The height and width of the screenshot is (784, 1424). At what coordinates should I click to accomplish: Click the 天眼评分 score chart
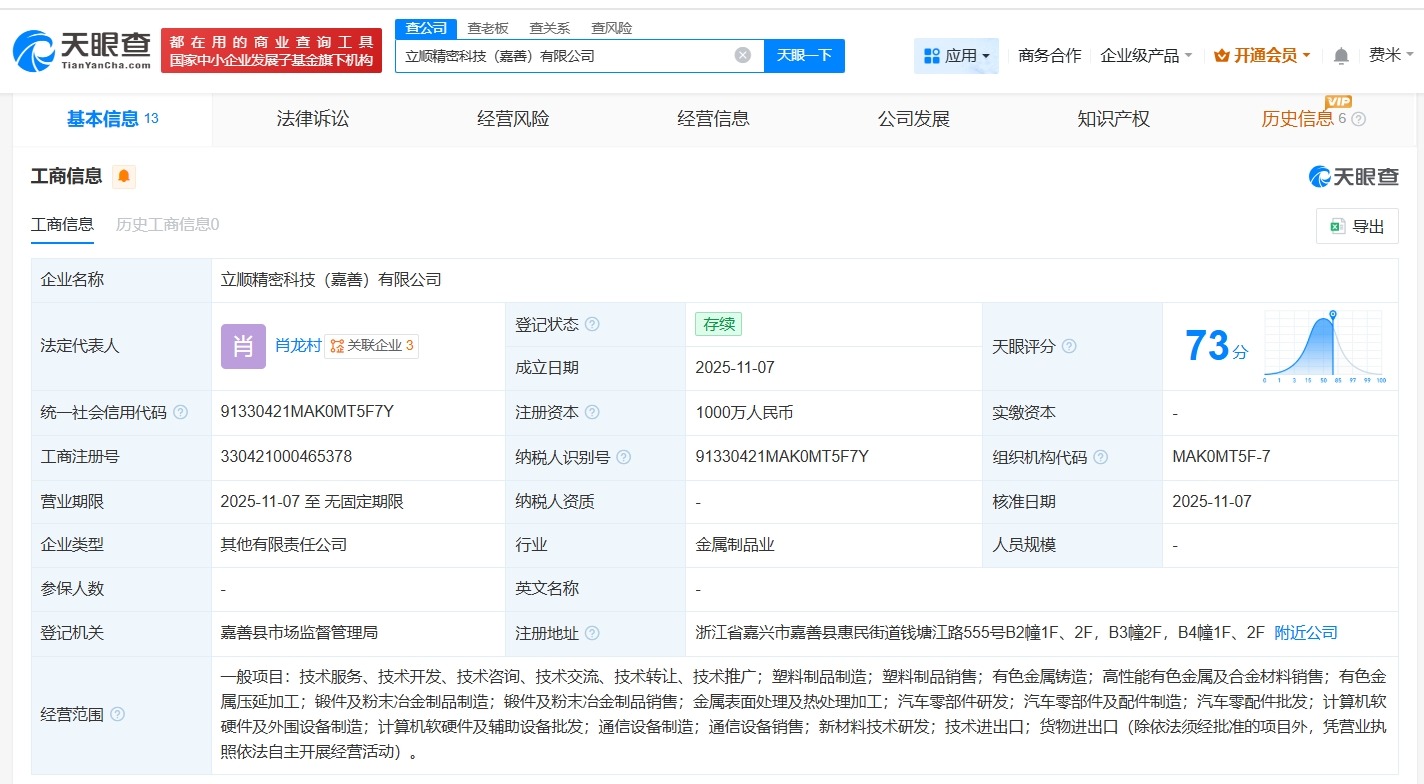(1323, 346)
